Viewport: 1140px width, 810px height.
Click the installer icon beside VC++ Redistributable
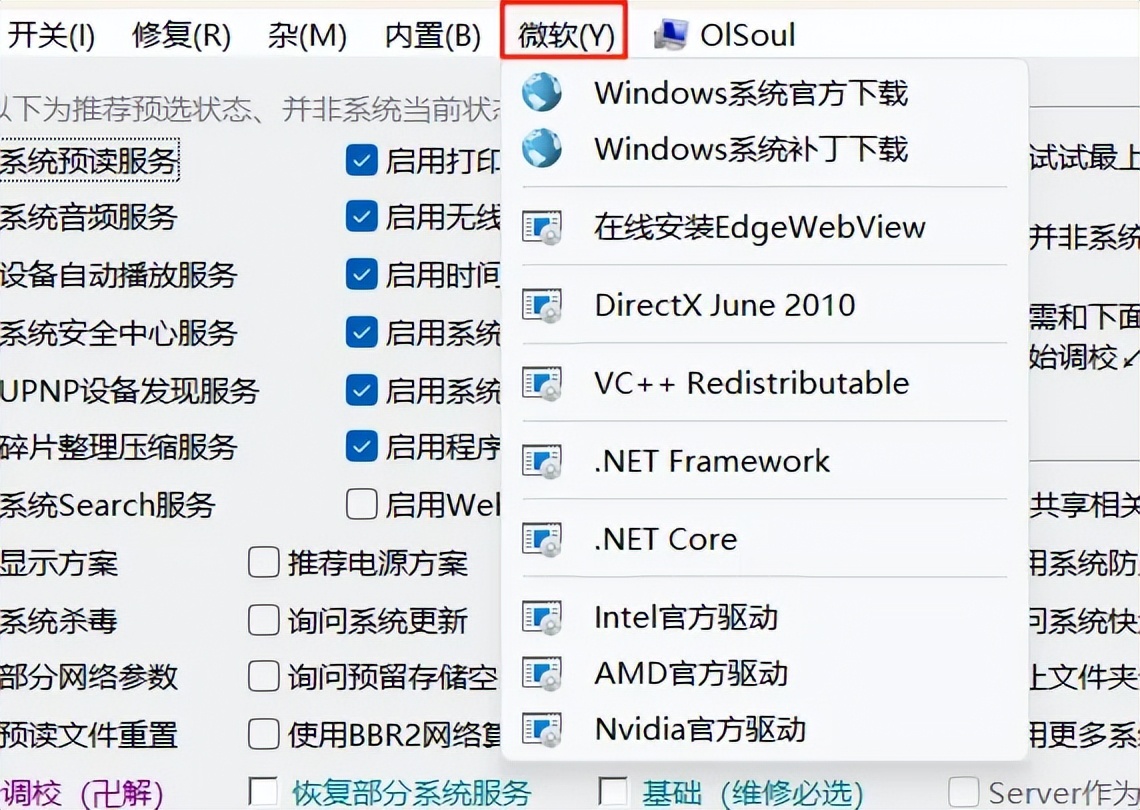[542, 383]
